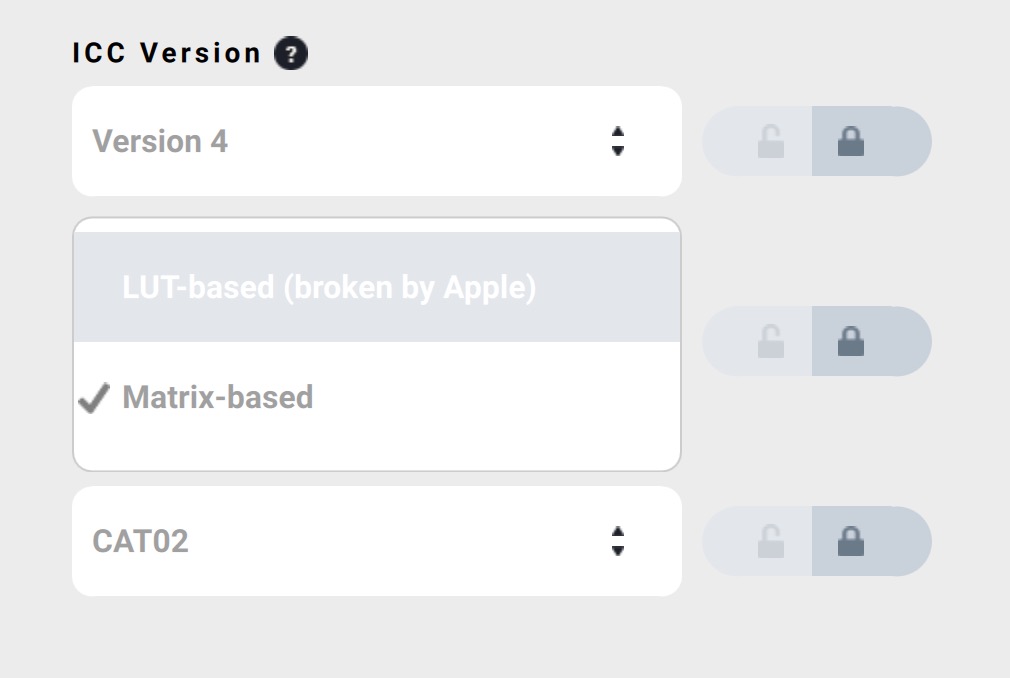Click the checkmark next to Matrix-based
The height and width of the screenshot is (678, 1010).
click(94, 399)
